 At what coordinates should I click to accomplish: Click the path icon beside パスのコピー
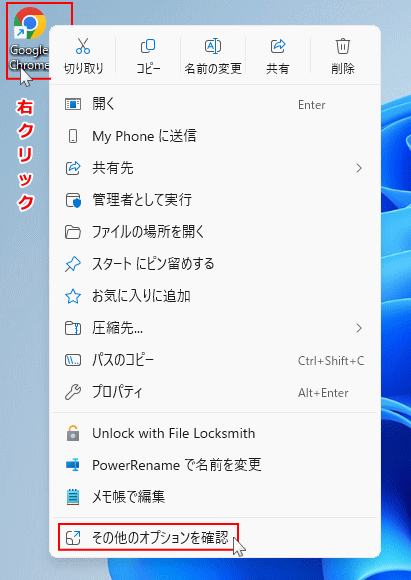click(73, 360)
